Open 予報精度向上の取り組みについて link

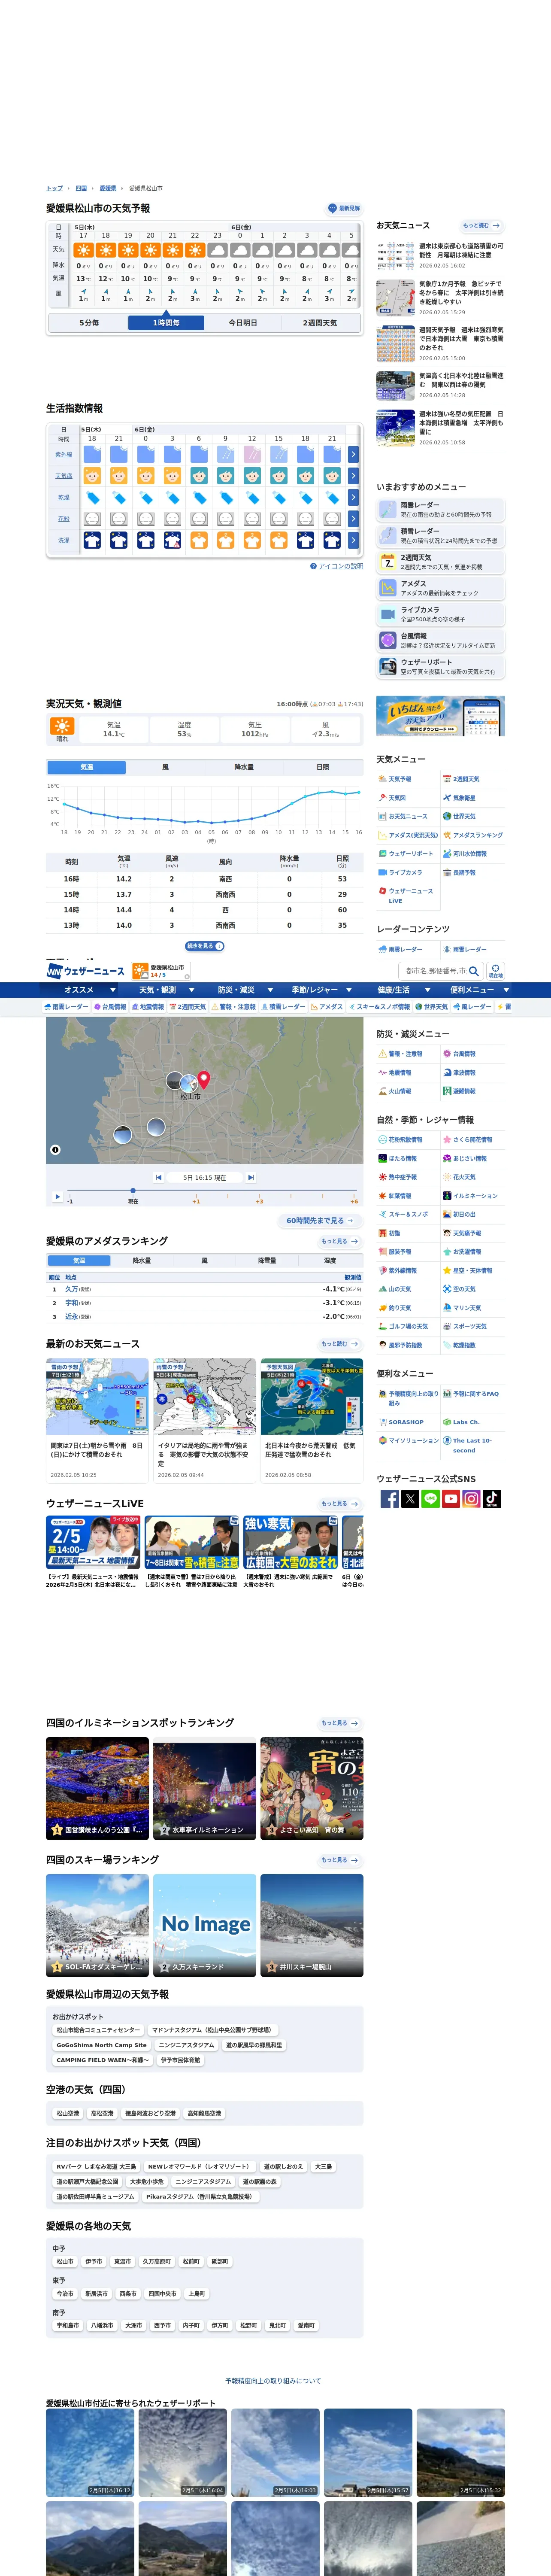[x=273, y=2381]
